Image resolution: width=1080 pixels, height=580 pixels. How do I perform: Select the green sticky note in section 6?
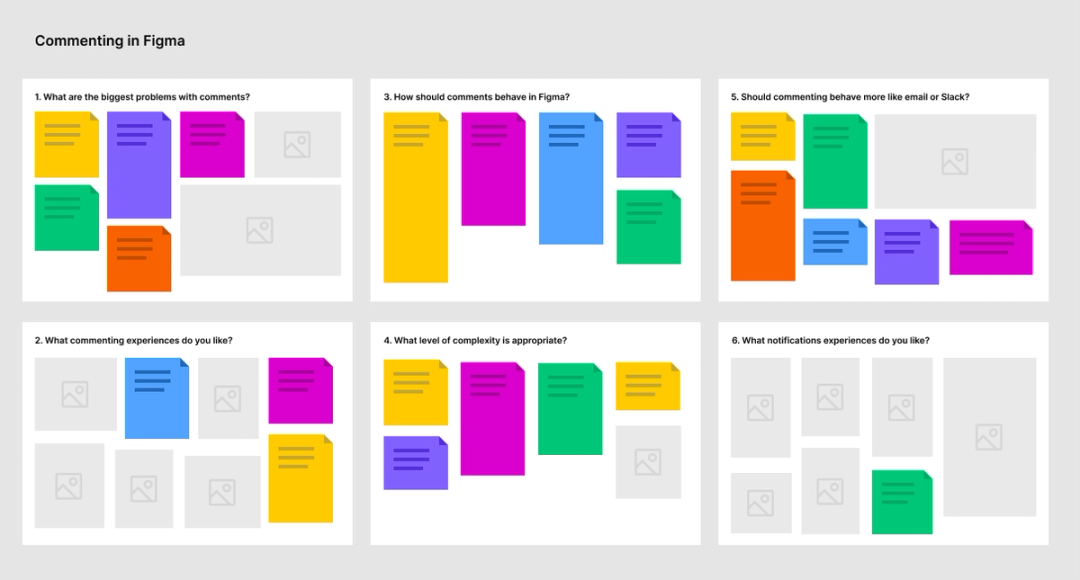pyautogui.click(x=901, y=501)
